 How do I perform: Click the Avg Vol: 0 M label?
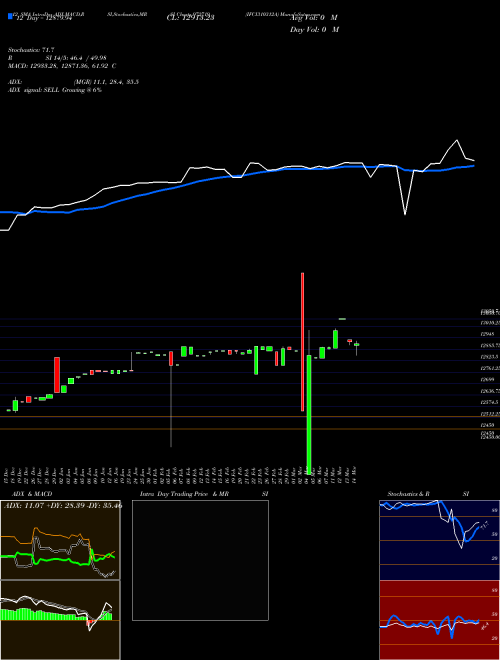[x=314, y=18]
